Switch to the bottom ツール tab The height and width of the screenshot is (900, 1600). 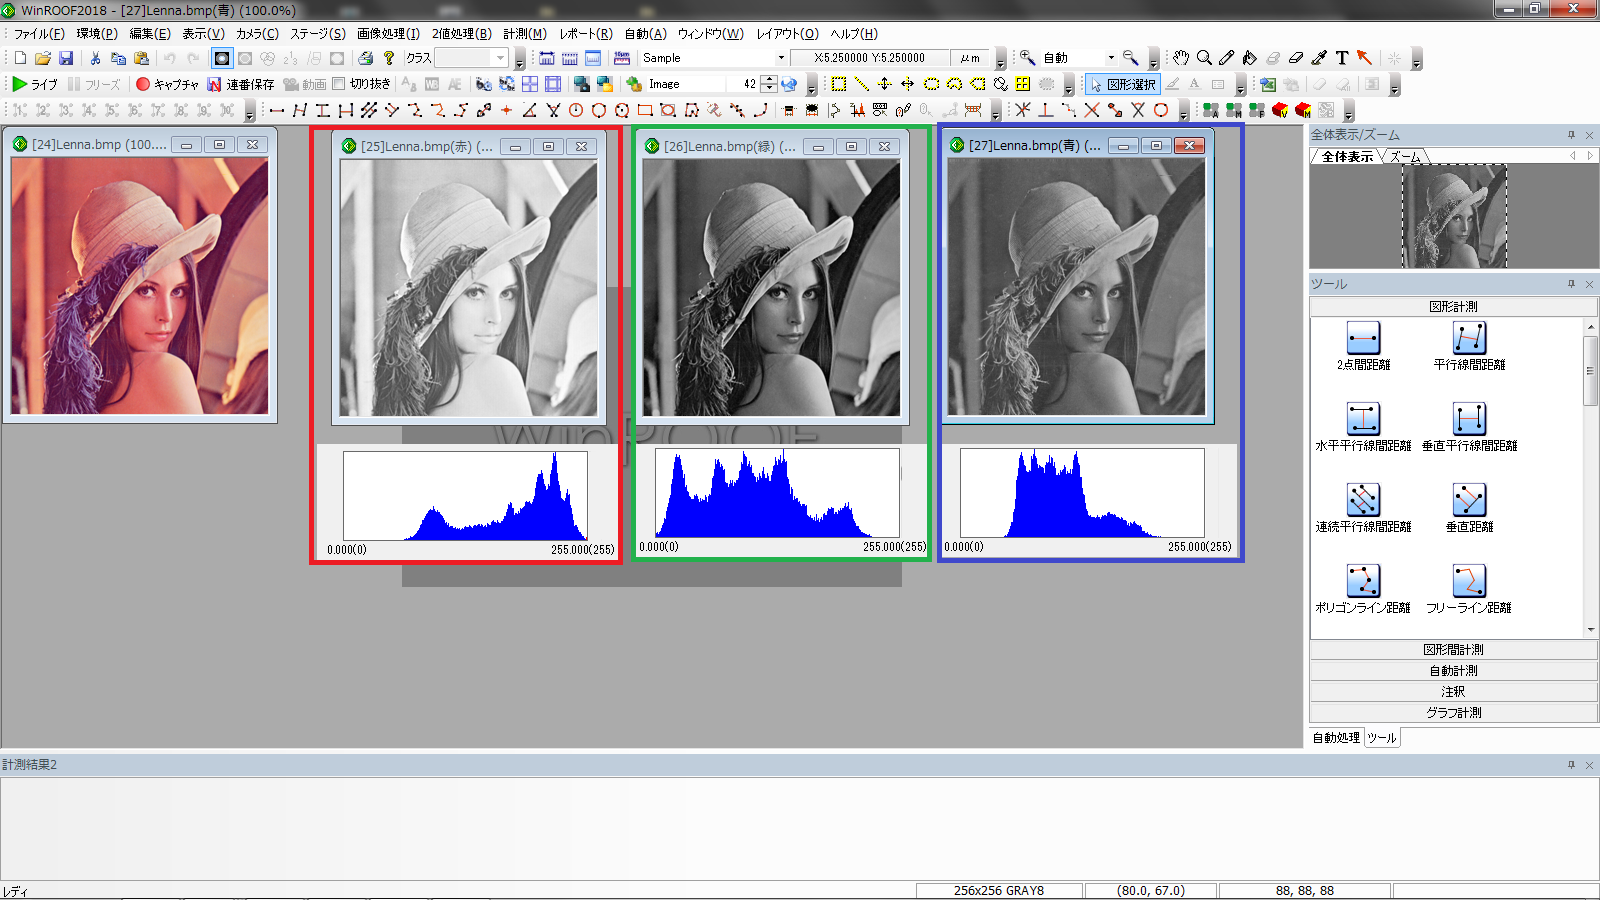tap(1382, 738)
